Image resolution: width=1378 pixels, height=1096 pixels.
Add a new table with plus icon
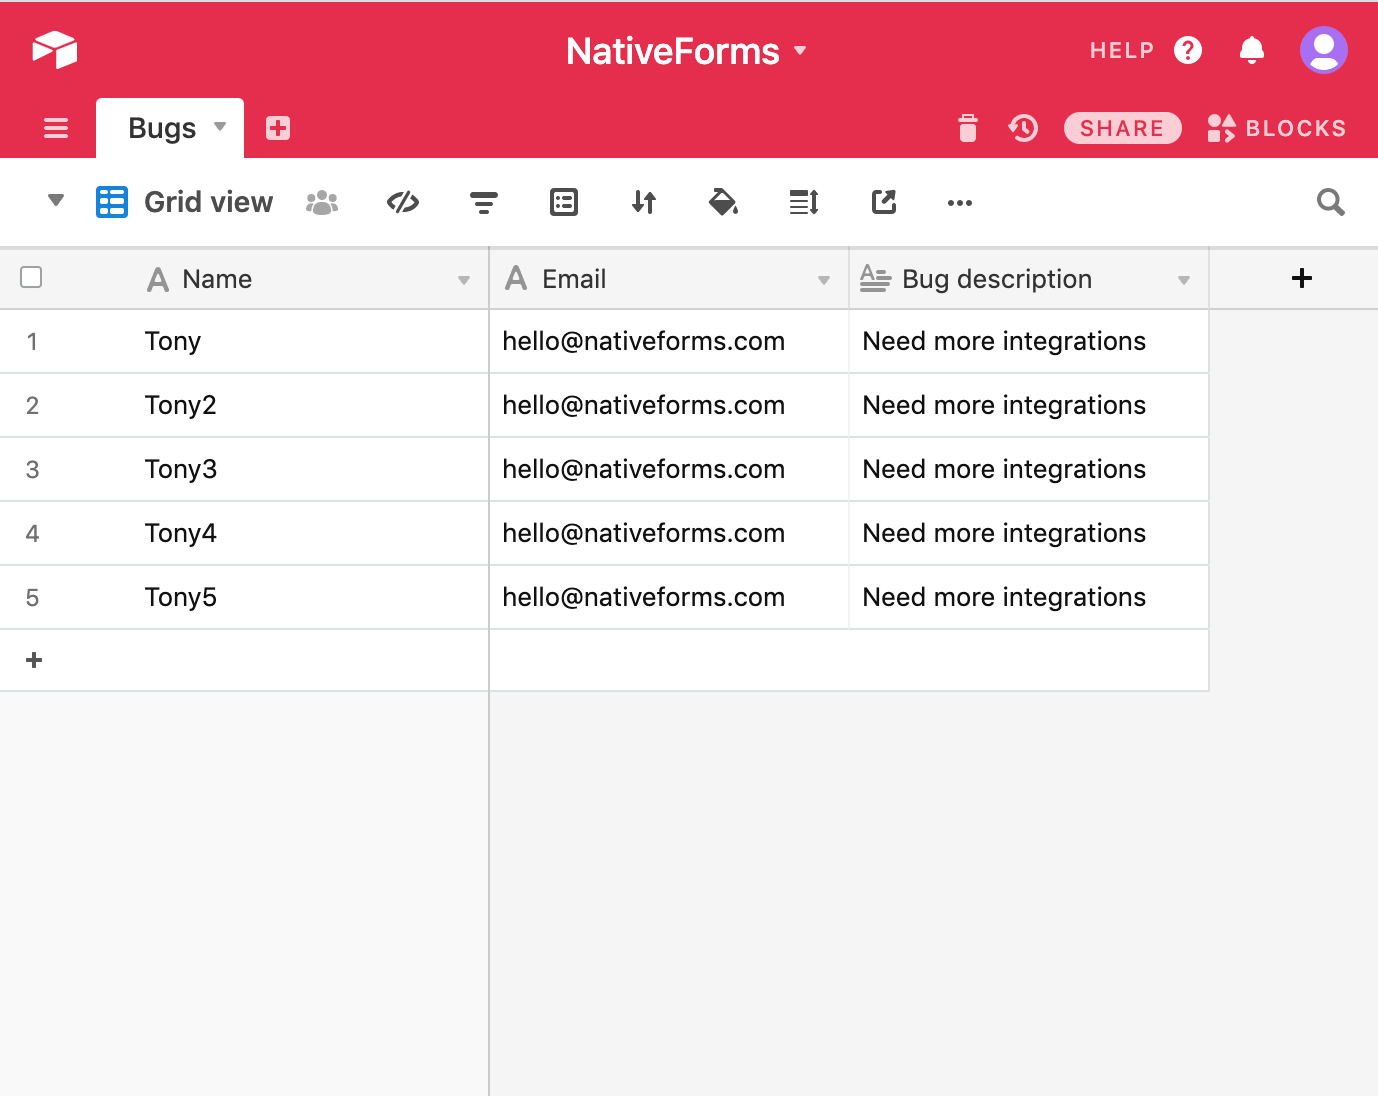278,128
